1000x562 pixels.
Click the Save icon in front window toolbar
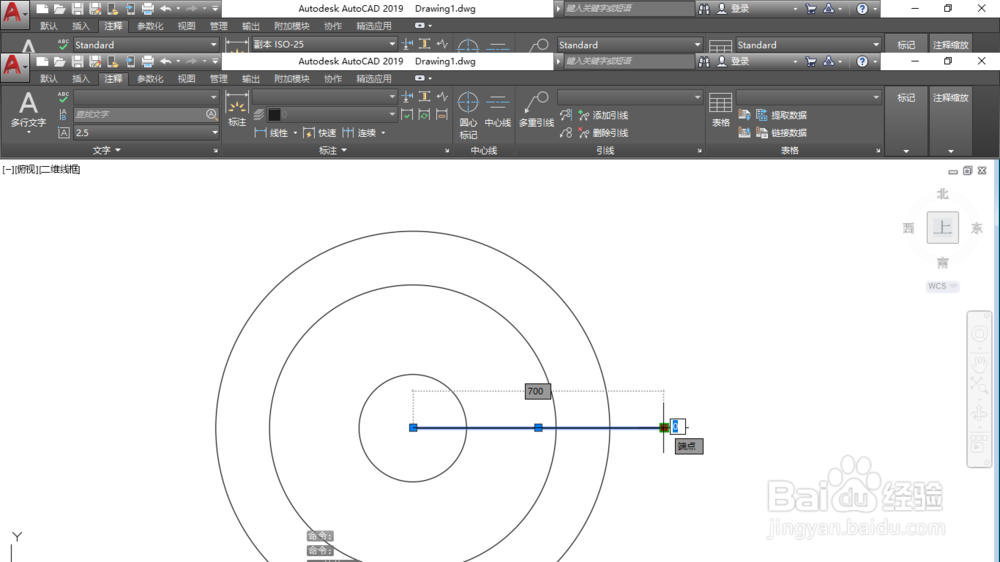point(77,61)
